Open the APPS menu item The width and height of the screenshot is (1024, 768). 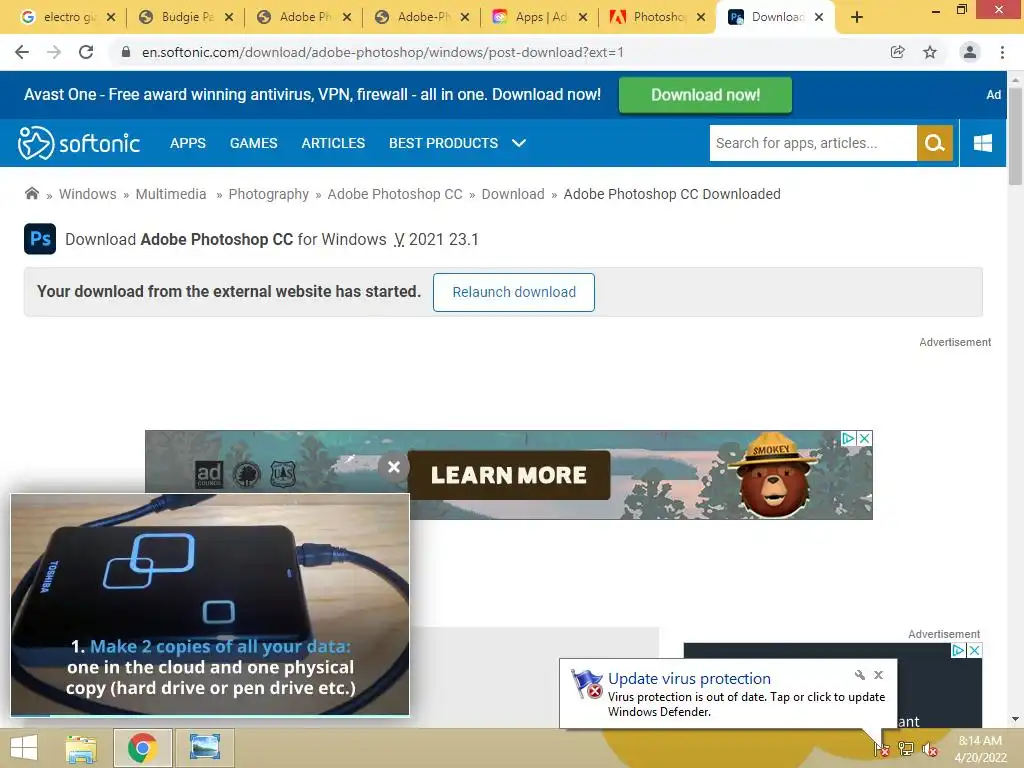click(187, 143)
